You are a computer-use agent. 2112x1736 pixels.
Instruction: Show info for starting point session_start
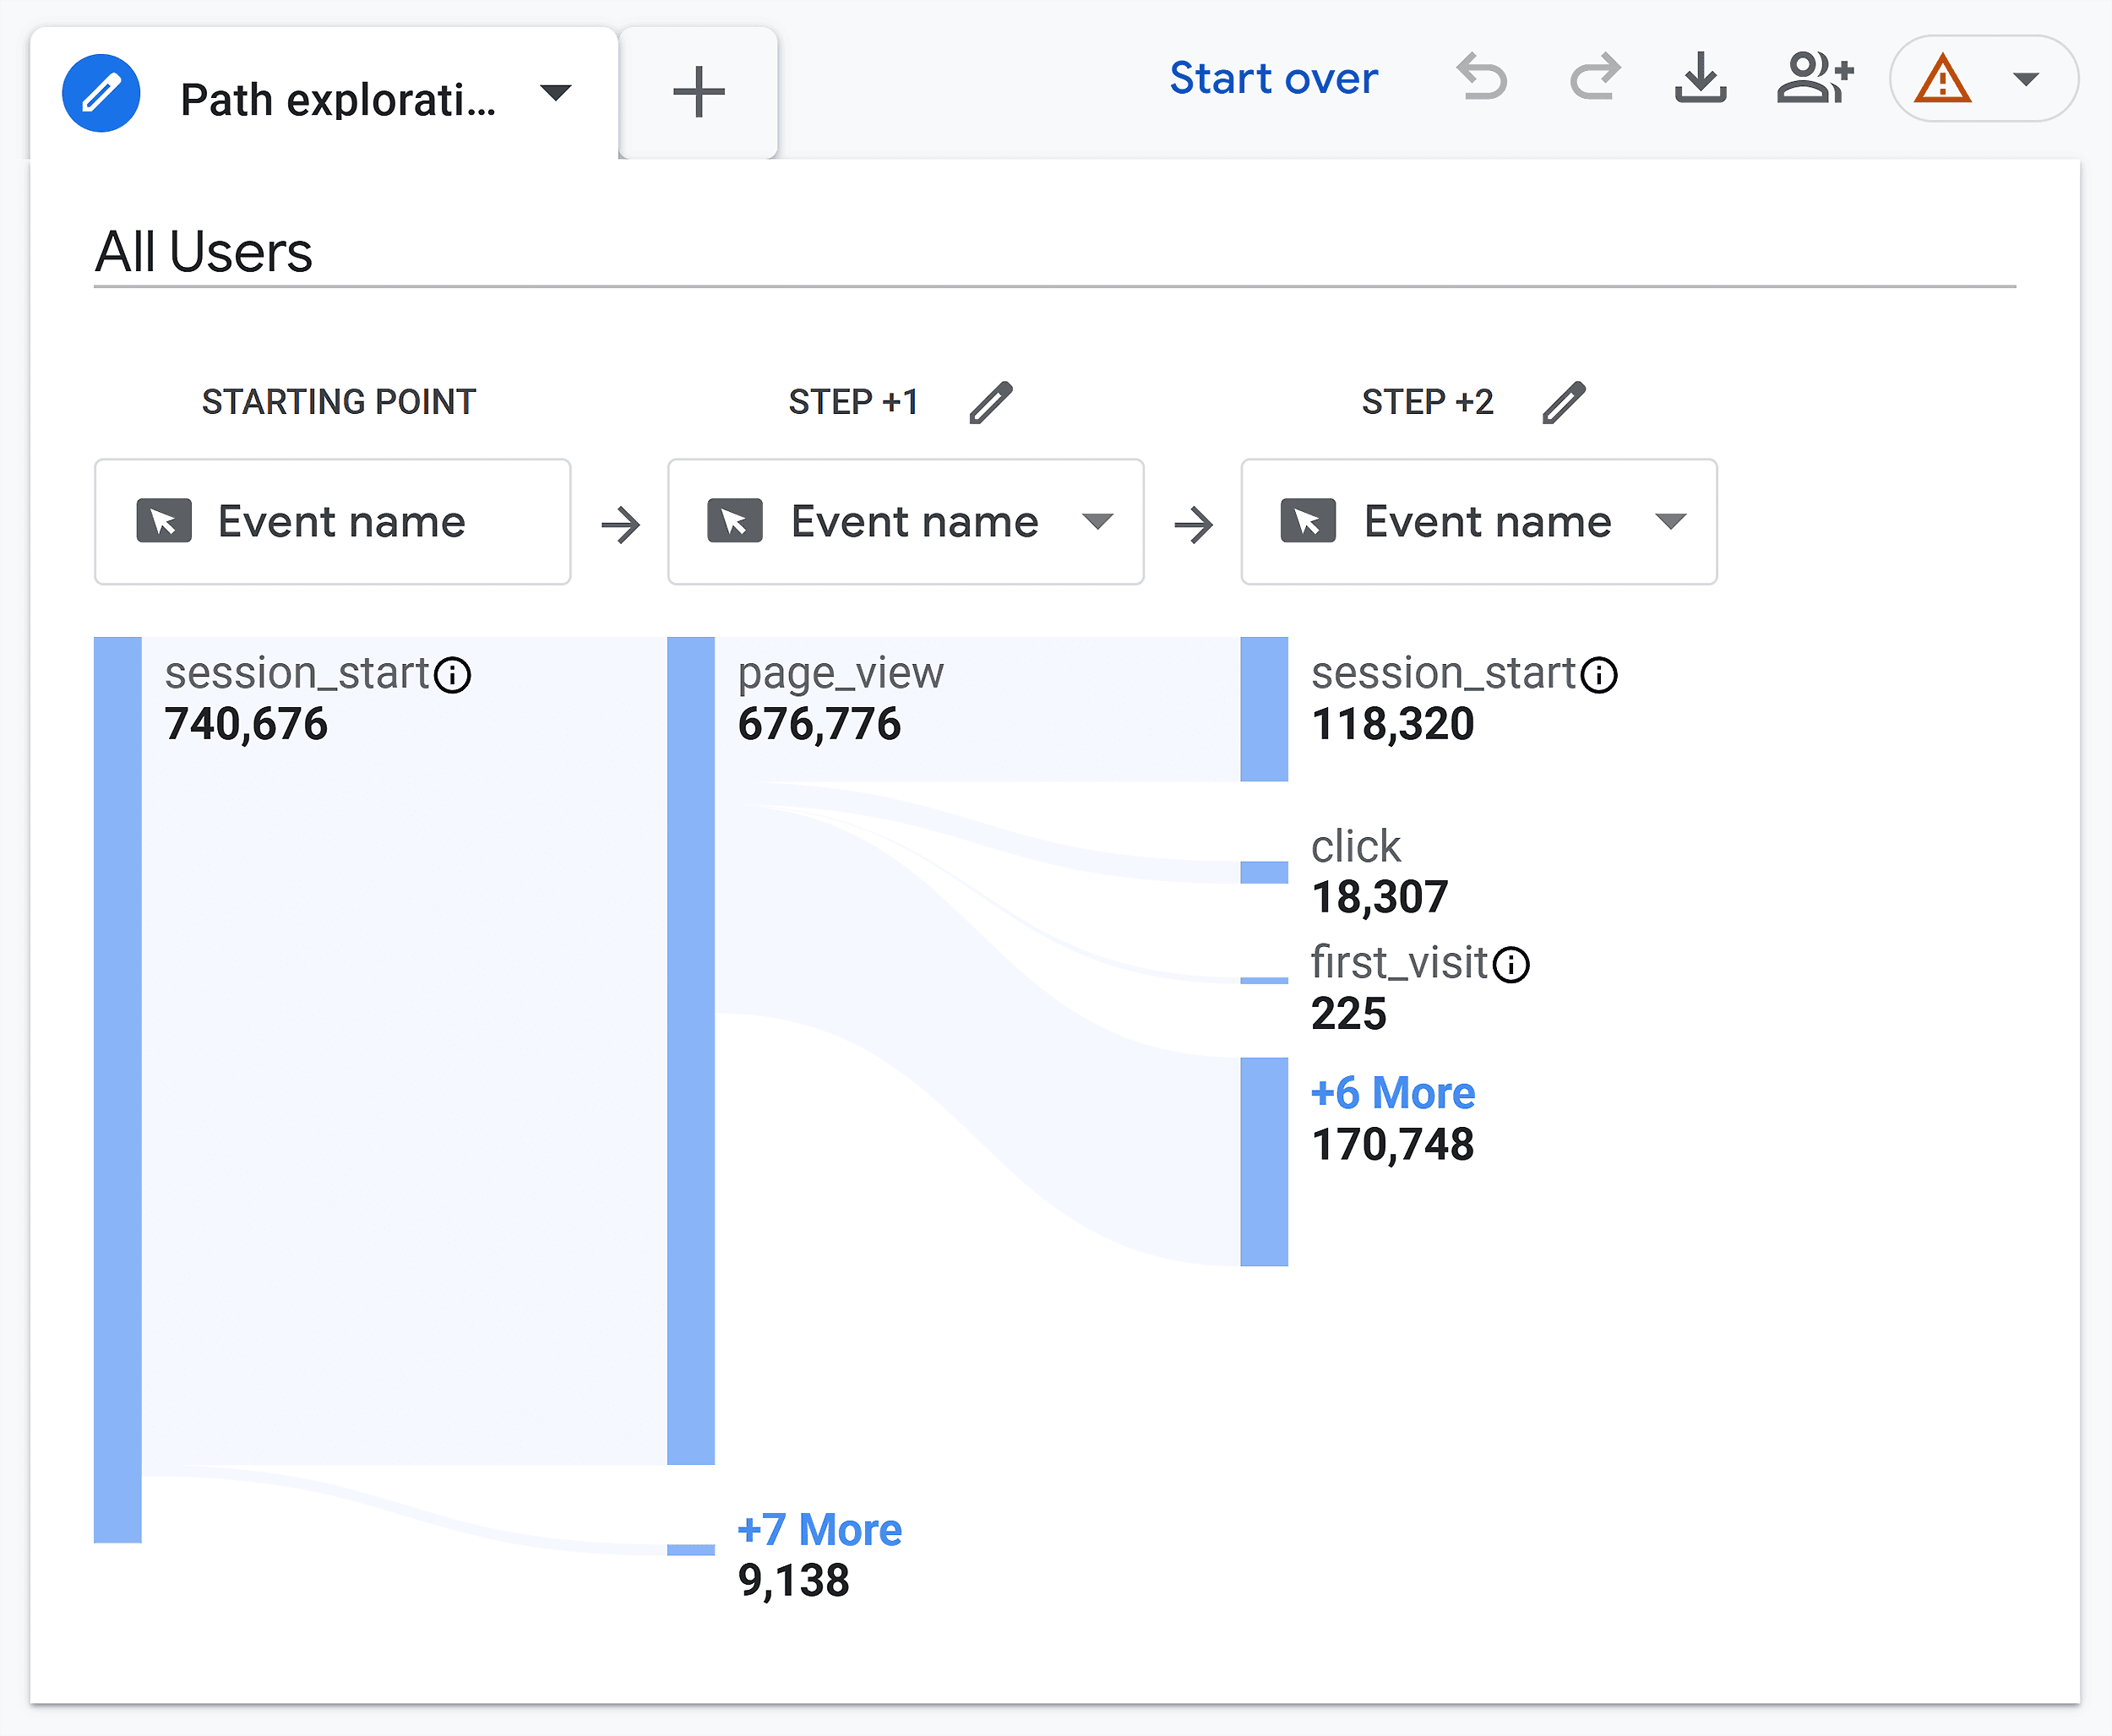click(453, 675)
